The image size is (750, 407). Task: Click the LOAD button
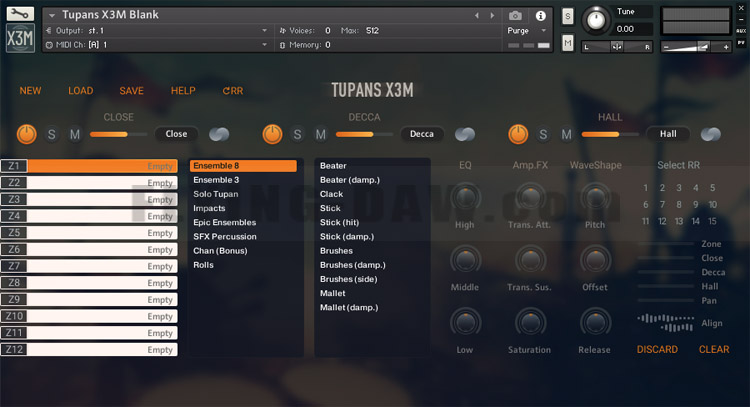point(80,91)
